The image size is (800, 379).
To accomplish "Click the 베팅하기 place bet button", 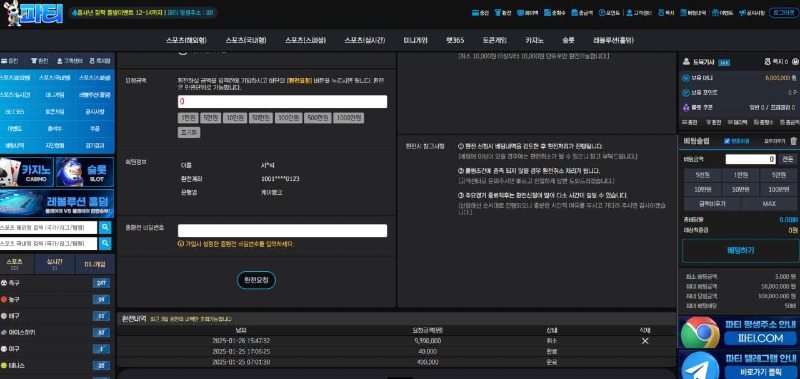I will click(740, 250).
